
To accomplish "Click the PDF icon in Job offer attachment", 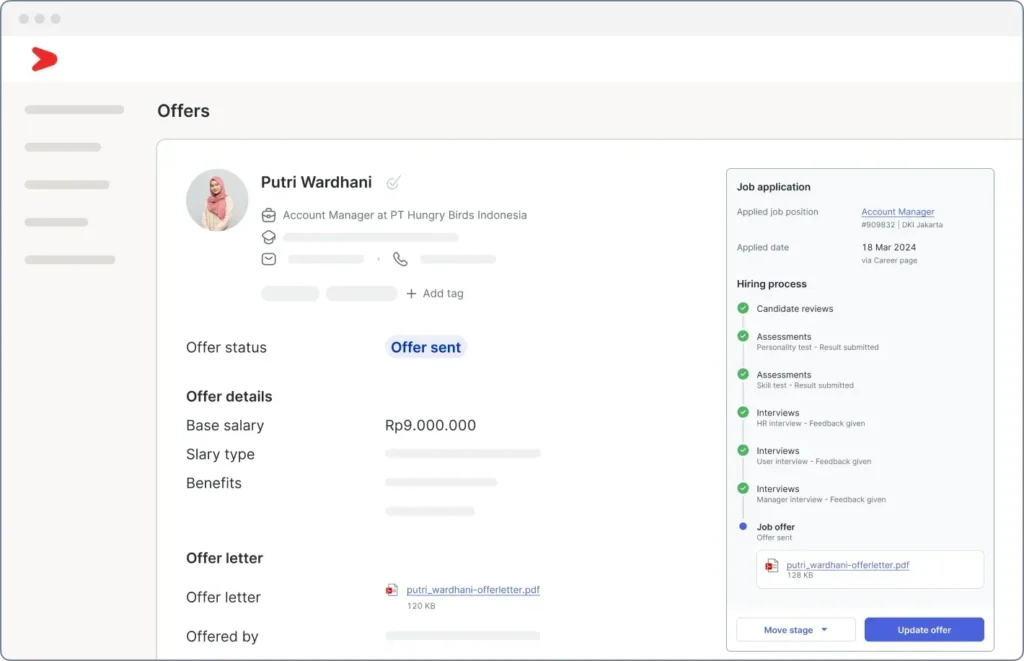I will 771,566.
